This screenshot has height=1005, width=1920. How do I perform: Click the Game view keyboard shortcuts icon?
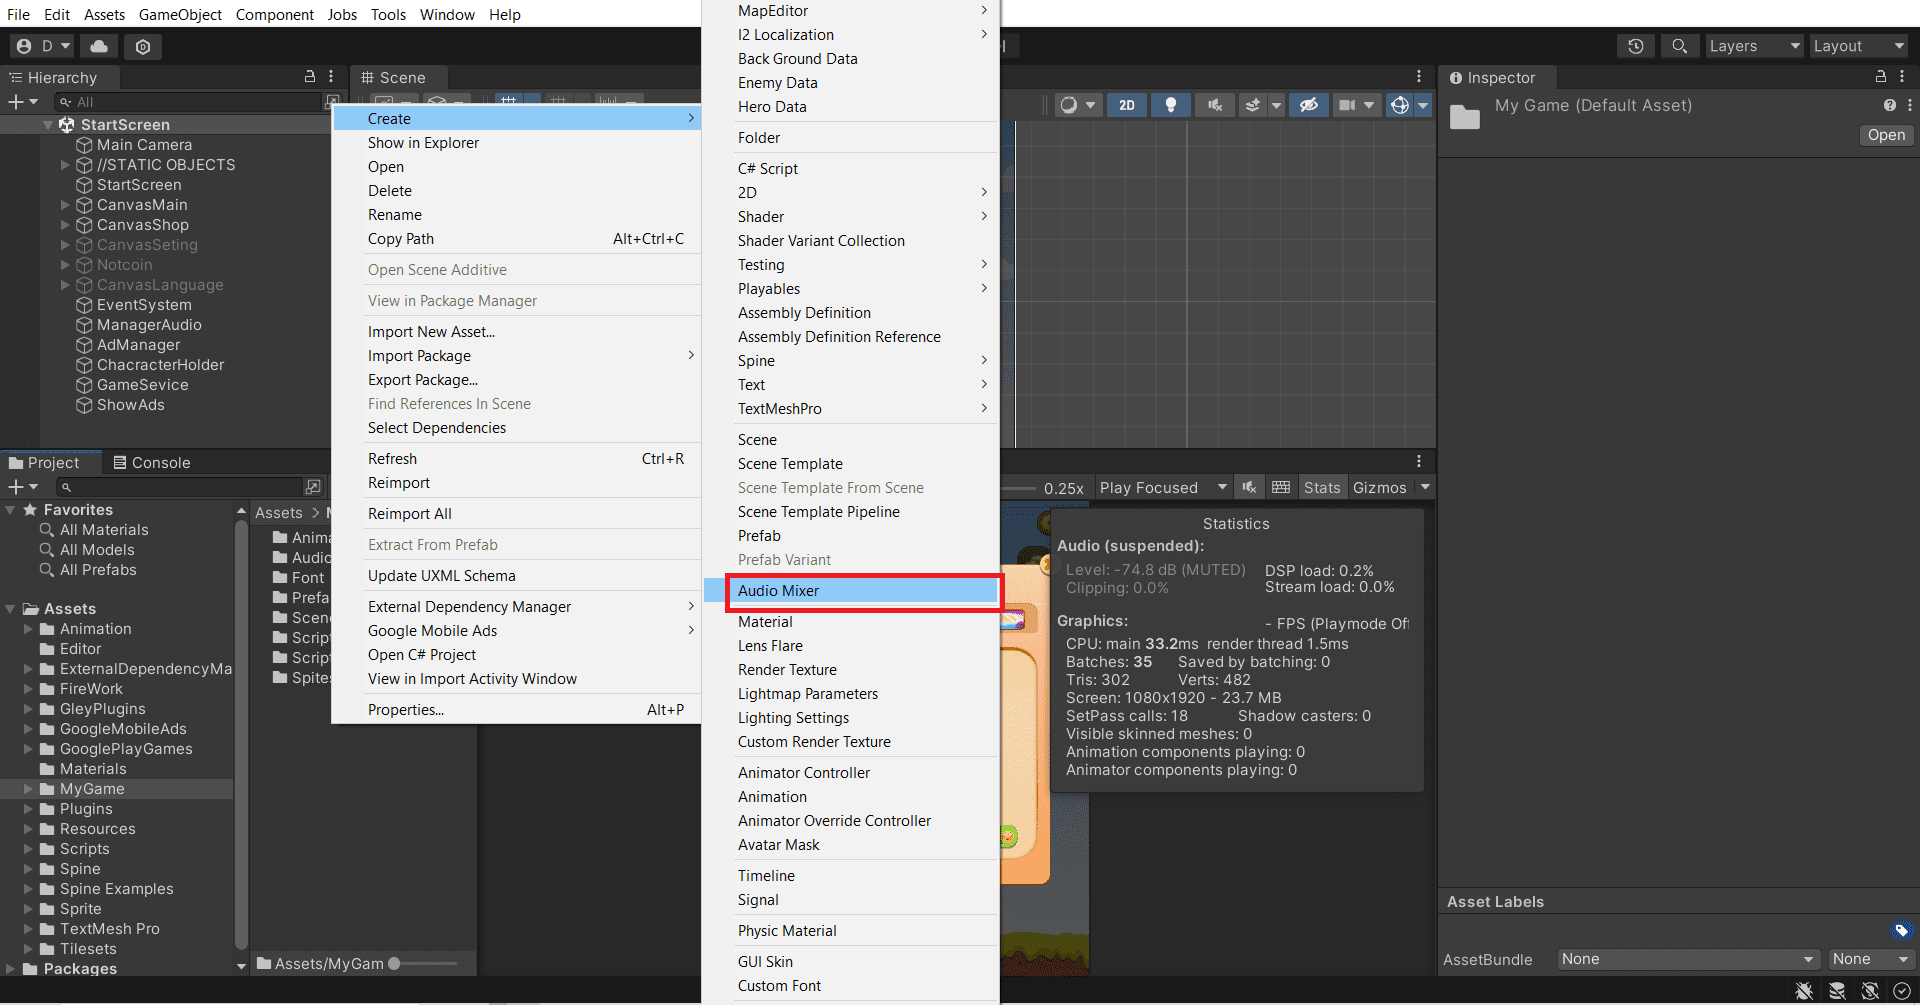click(x=1281, y=487)
